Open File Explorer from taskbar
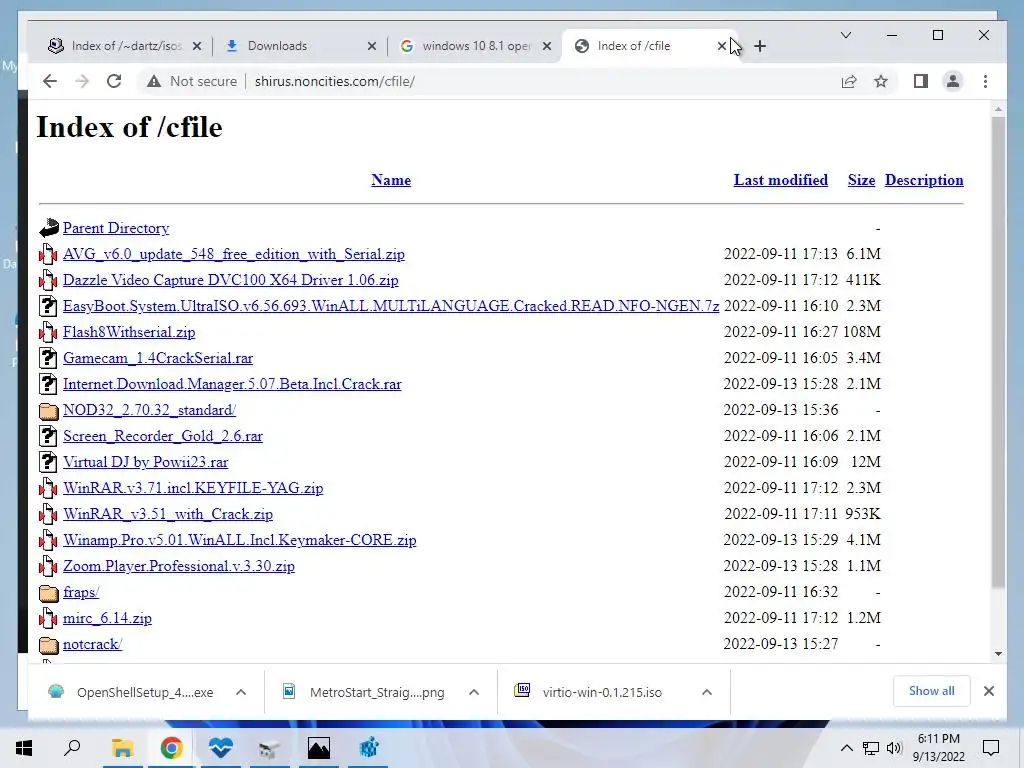The image size is (1024, 768). click(x=122, y=748)
